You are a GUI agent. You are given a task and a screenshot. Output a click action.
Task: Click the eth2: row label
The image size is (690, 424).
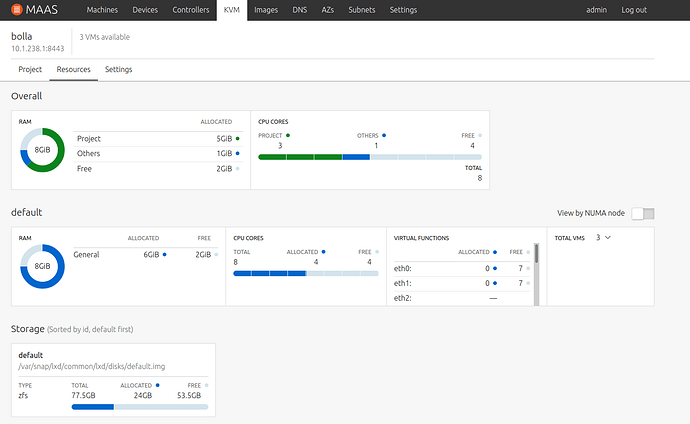coord(403,298)
